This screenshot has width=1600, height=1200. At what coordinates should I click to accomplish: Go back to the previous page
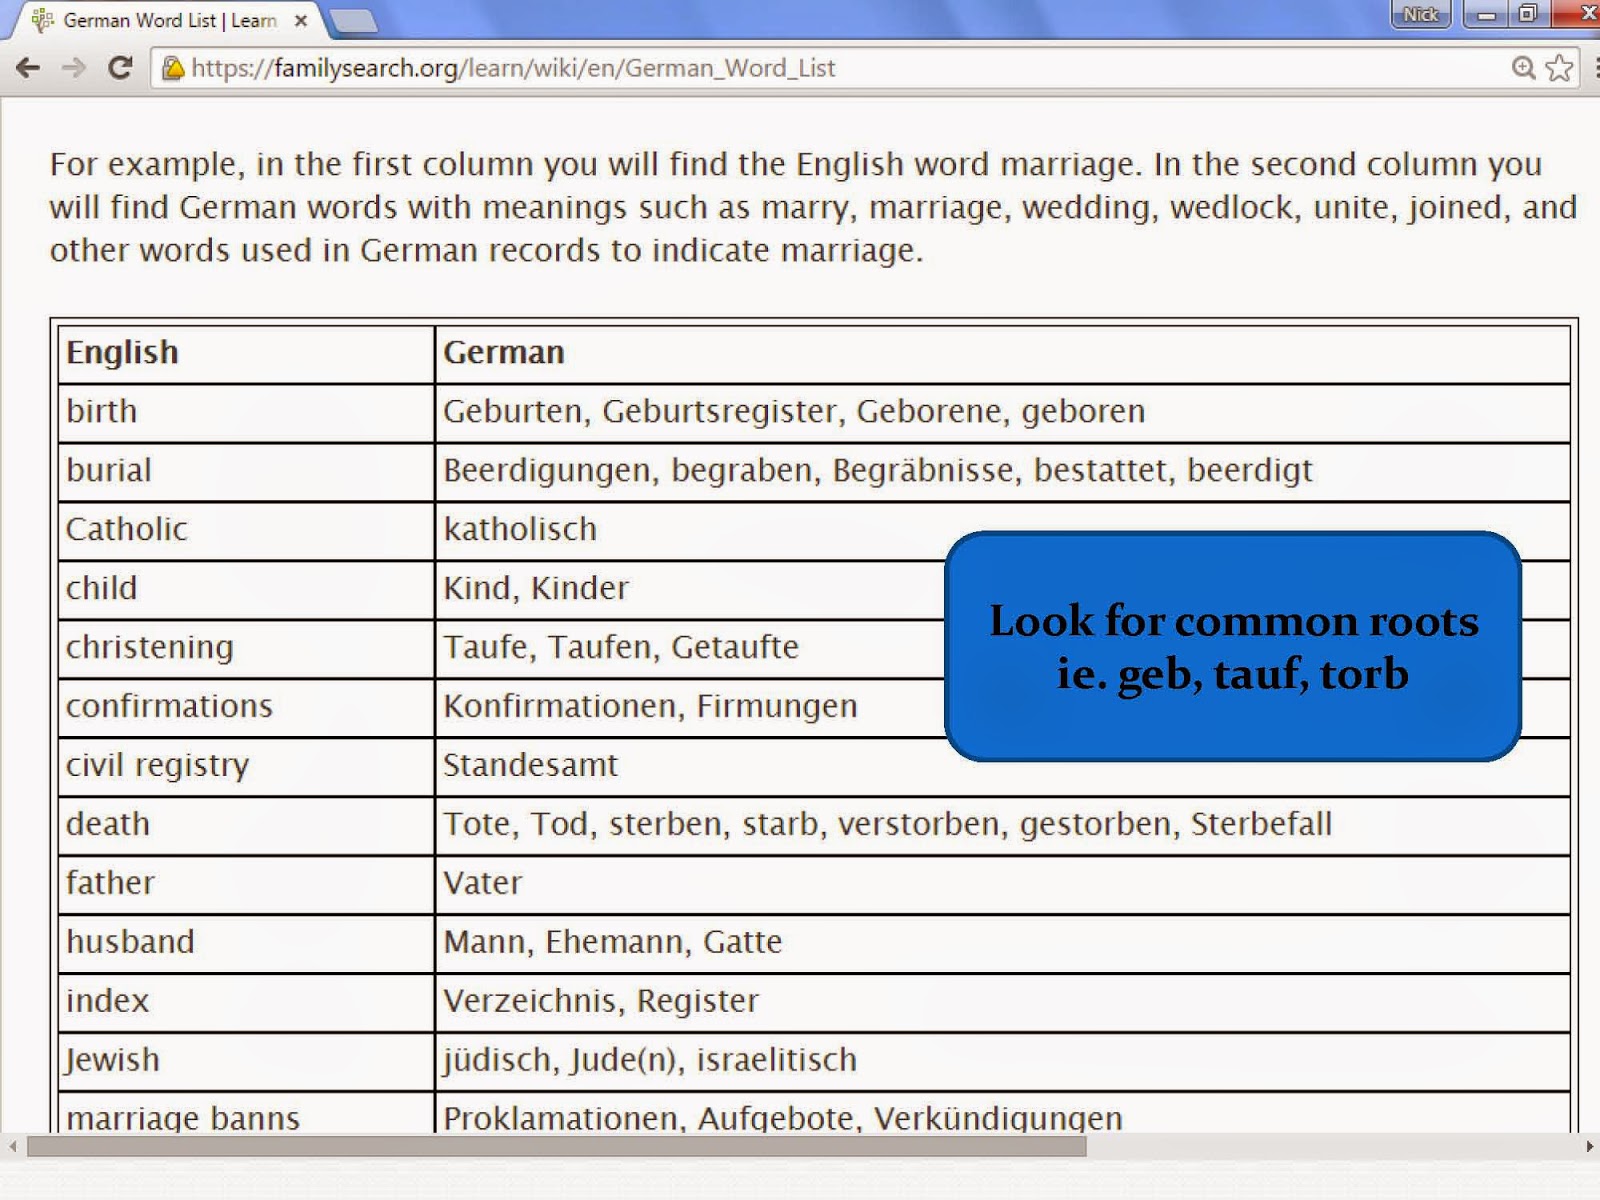(29, 68)
